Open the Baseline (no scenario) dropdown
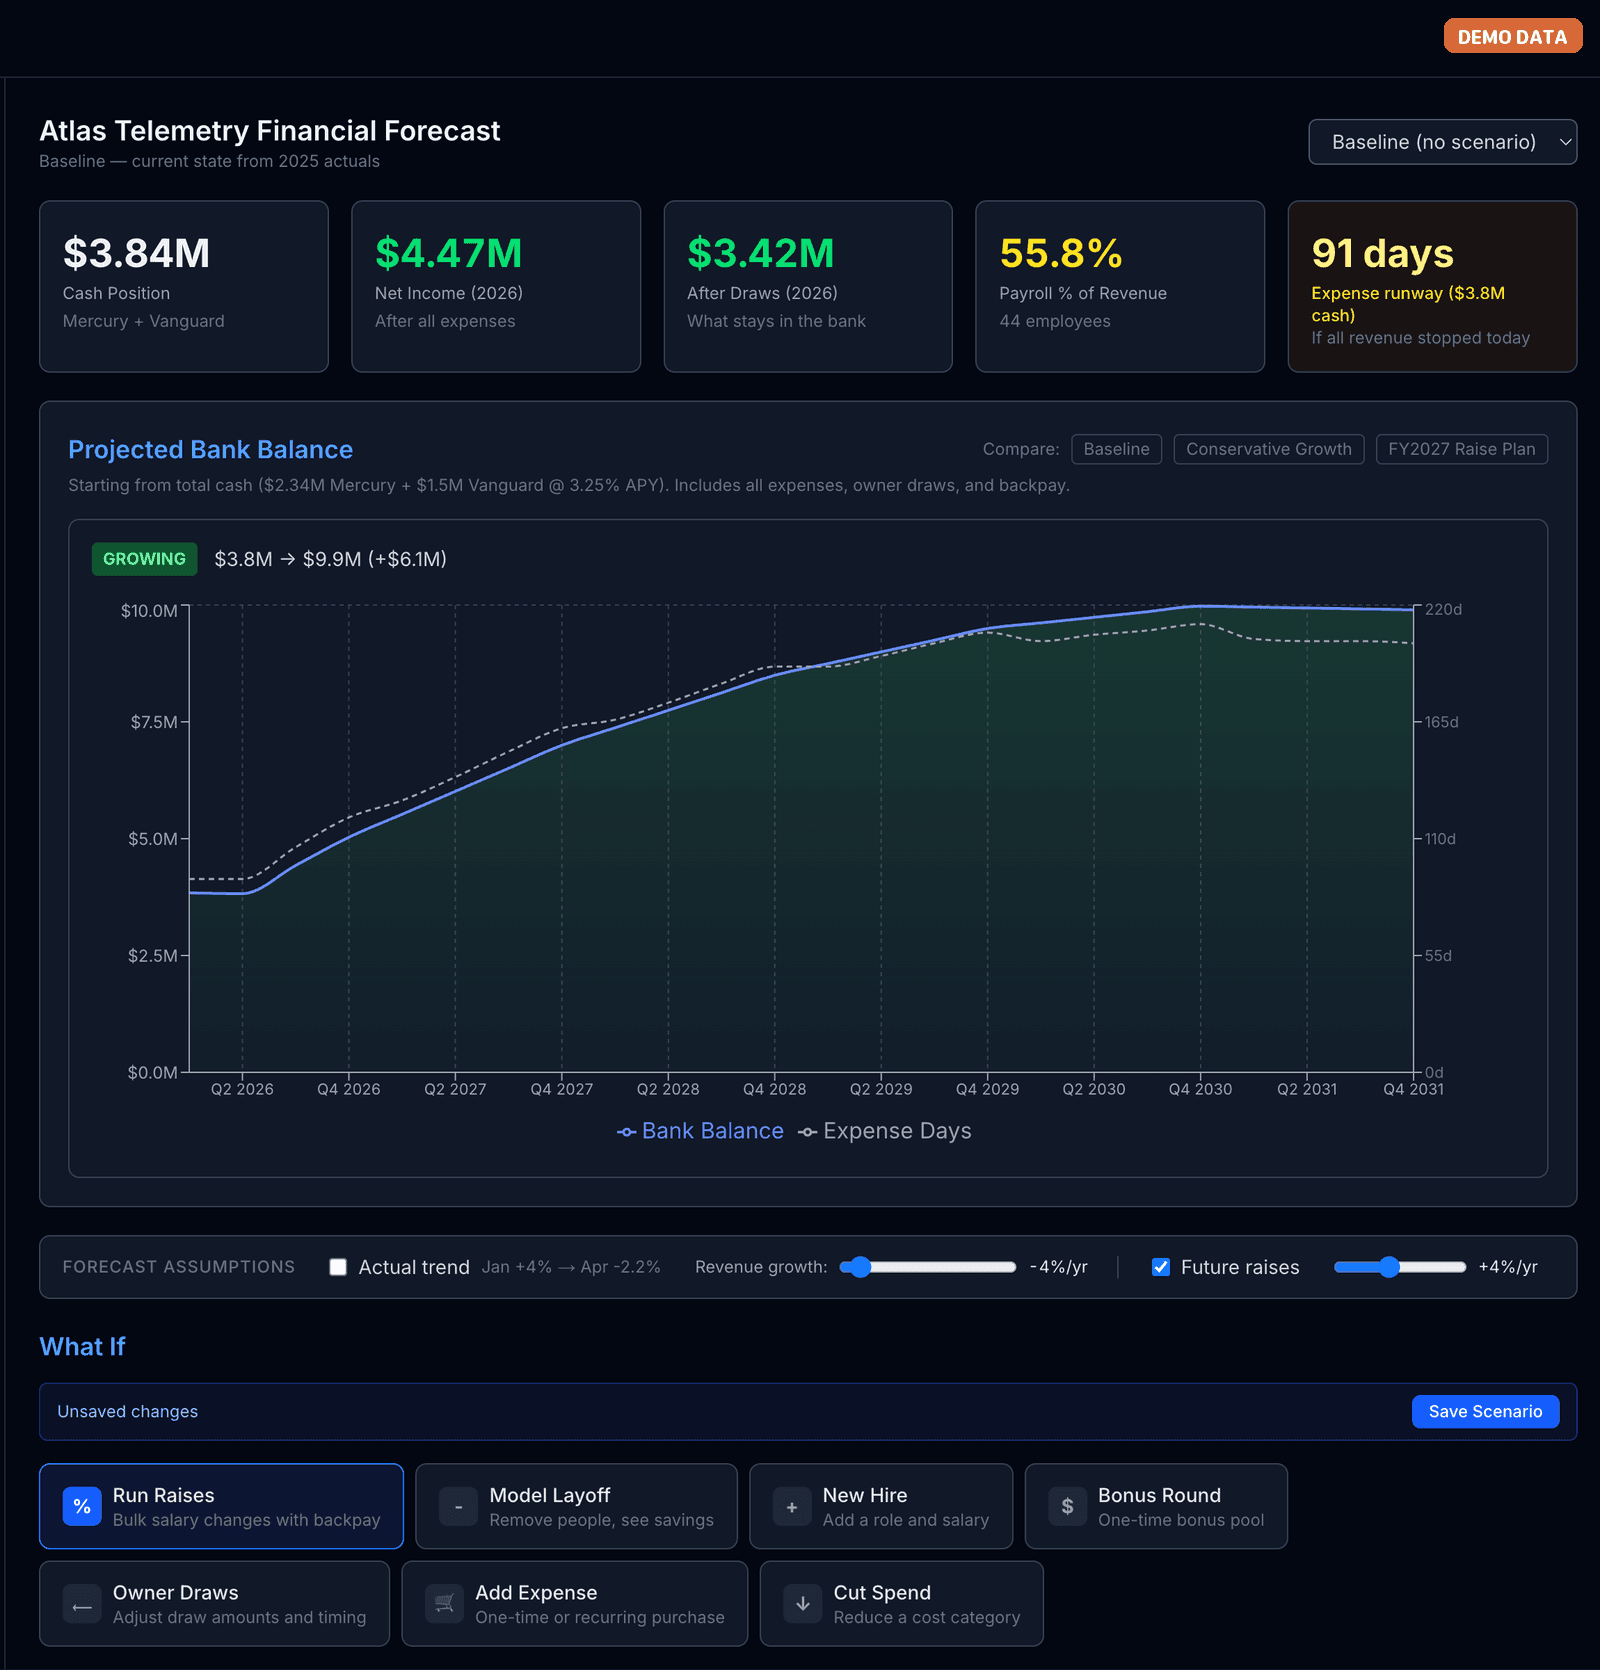 pyautogui.click(x=1443, y=142)
